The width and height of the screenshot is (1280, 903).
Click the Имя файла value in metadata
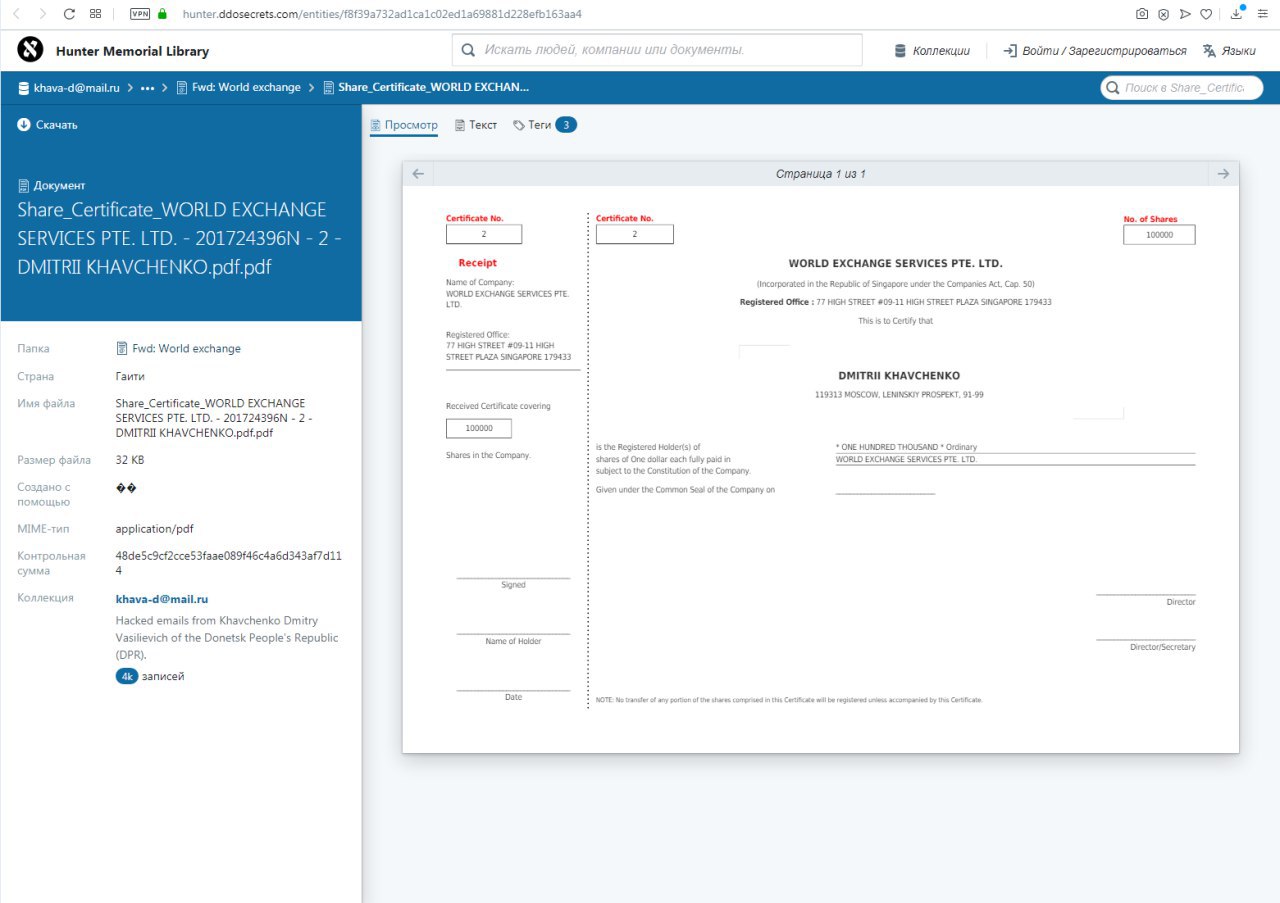click(x=214, y=418)
